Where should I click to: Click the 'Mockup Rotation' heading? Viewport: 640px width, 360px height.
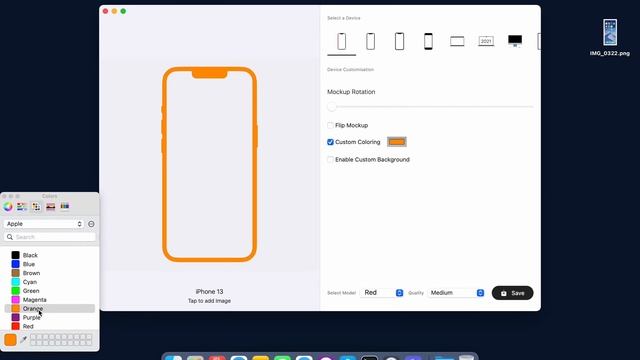(351, 92)
